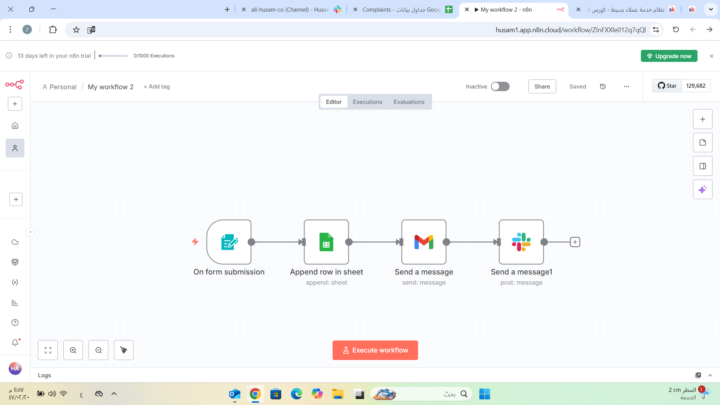Expand the sidebar with the small arrow
Screen dimensions: 720x405
[30, 232]
